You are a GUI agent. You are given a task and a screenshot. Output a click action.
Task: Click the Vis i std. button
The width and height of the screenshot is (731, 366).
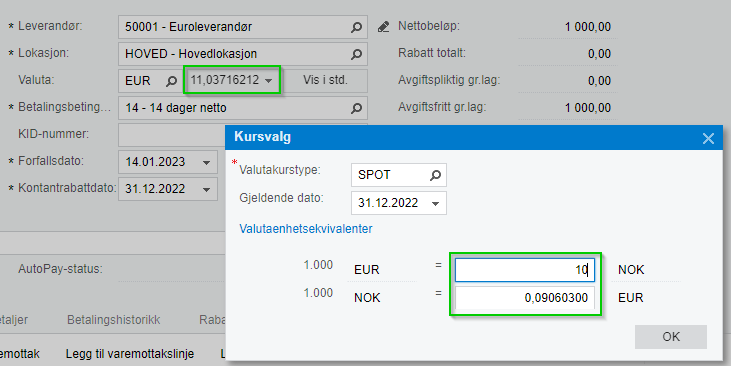pyautogui.click(x=325, y=80)
